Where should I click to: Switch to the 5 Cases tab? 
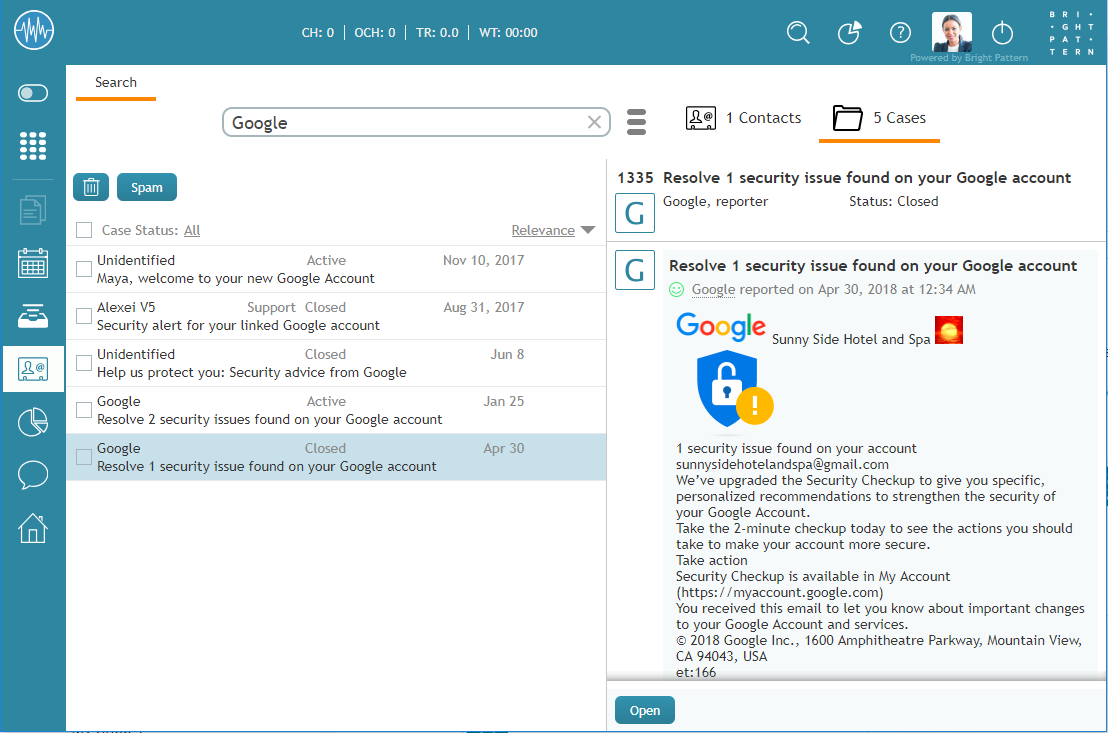coord(879,118)
